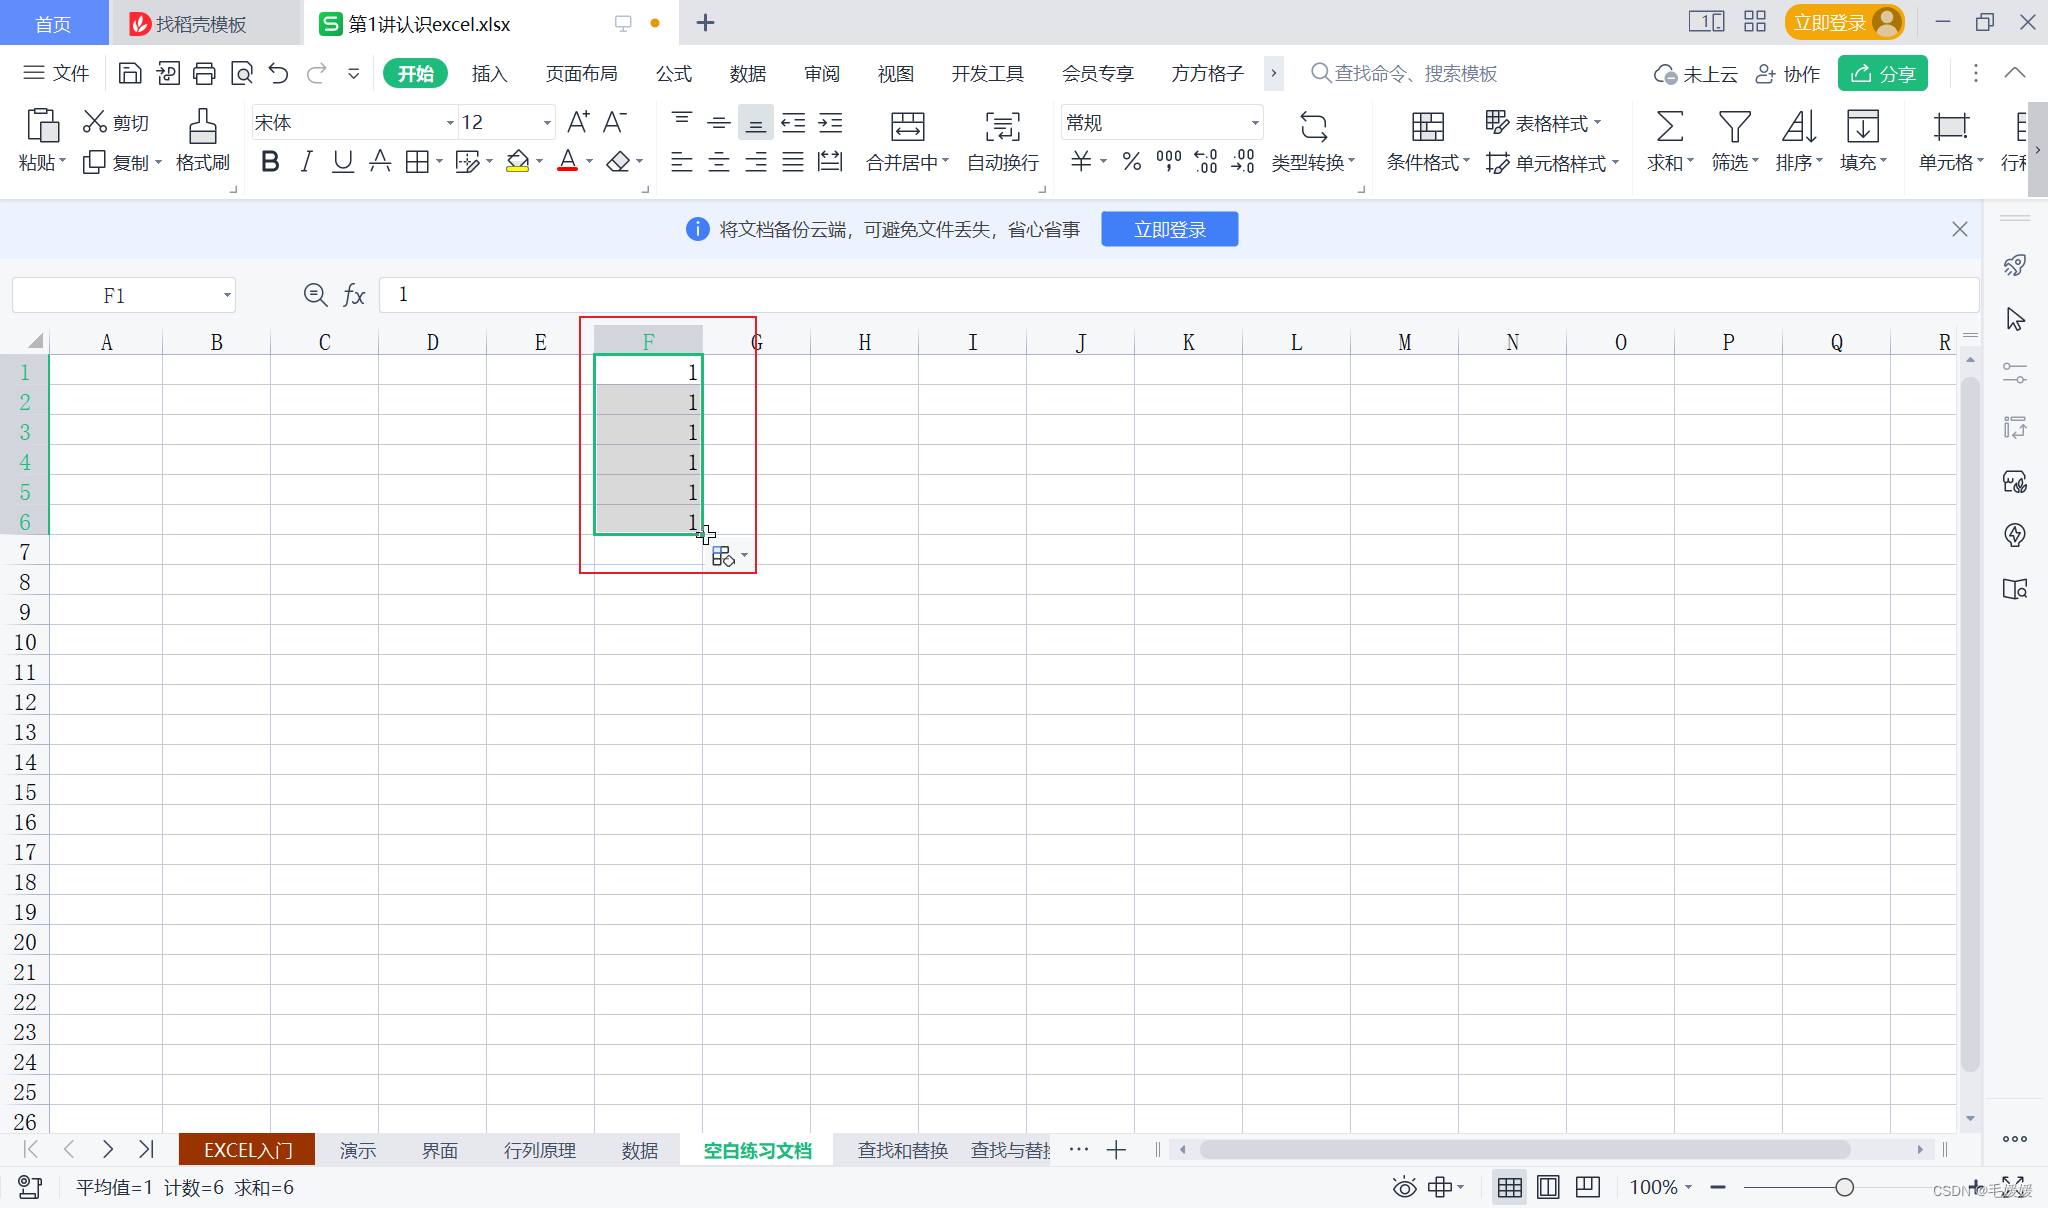
Task: Open the number format dropdown (常规)
Action: pyautogui.click(x=1254, y=123)
